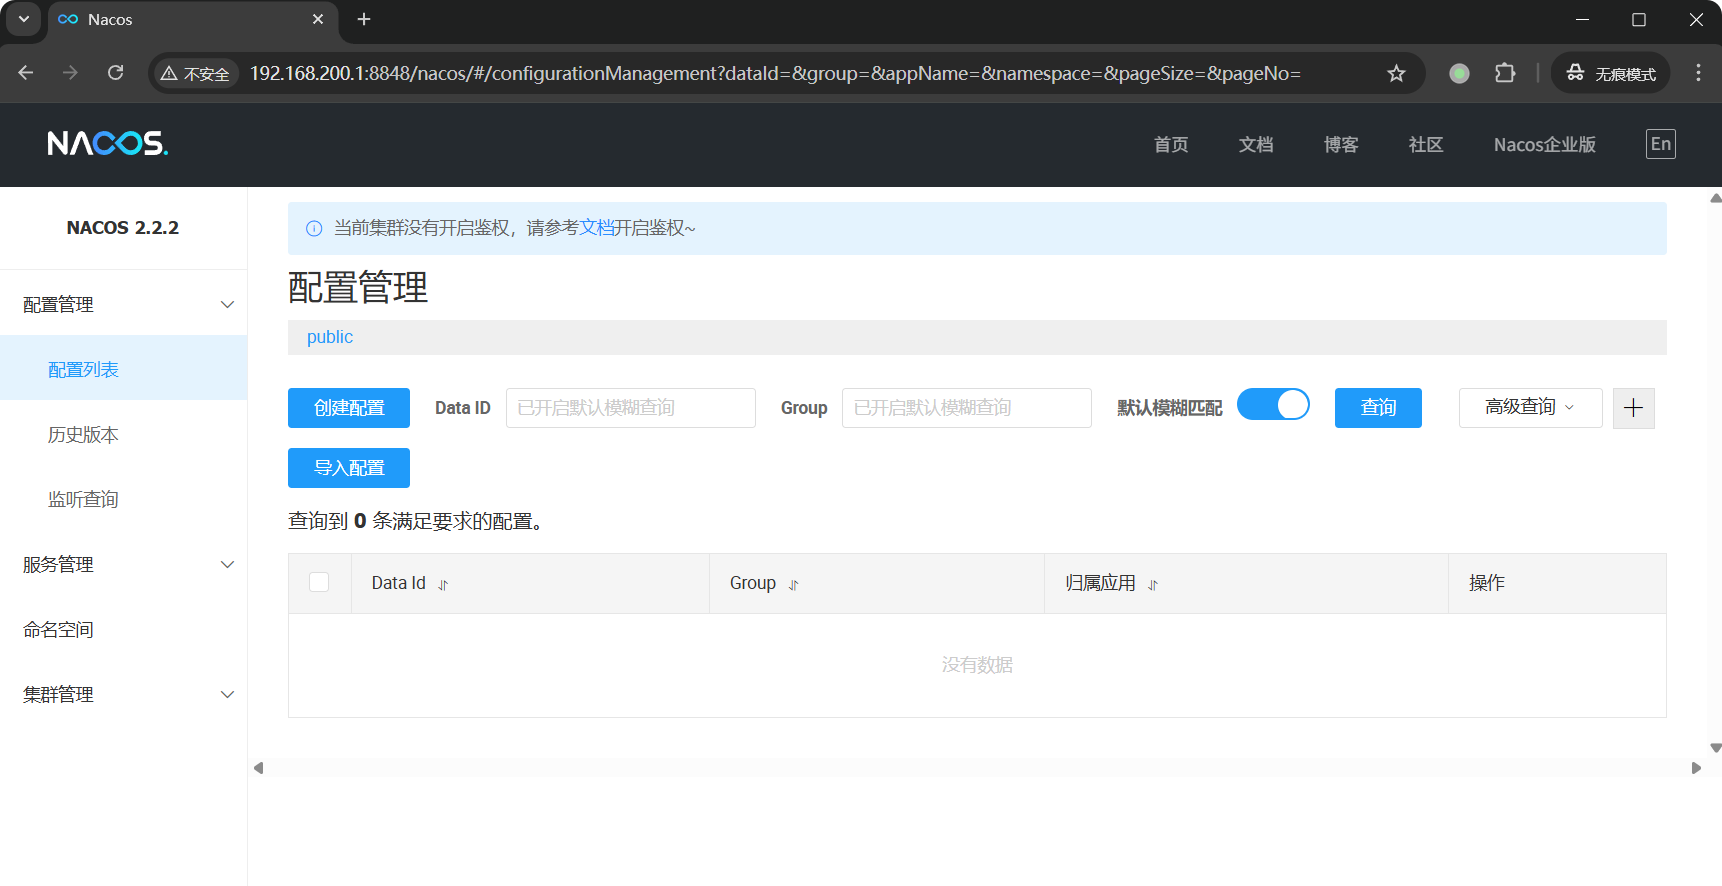Click the NACOS 2.2.2 version label

click(x=123, y=228)
